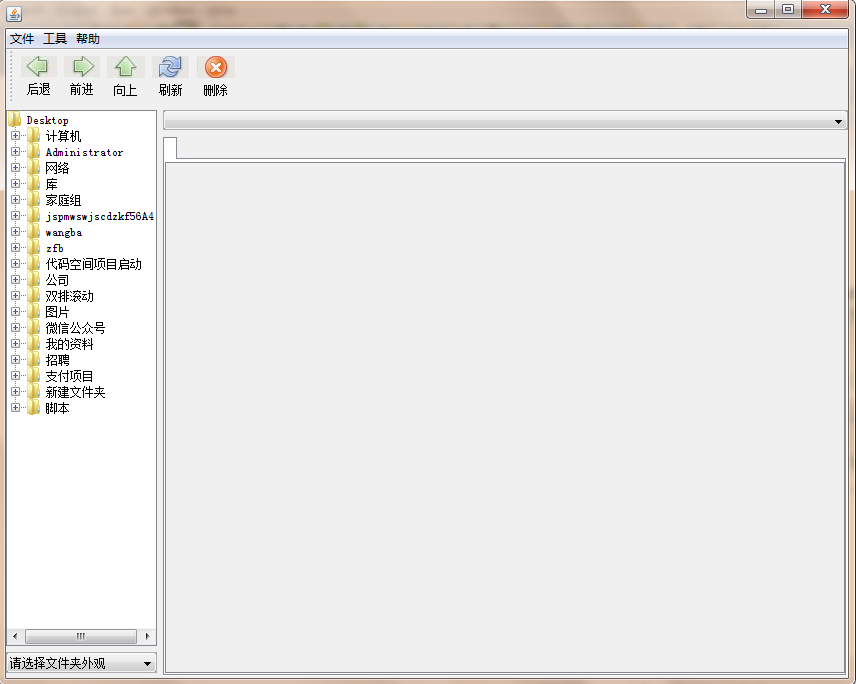Click the Java icon in title bar
This screenshot has height=684, width=856.
tap(14, 13)
